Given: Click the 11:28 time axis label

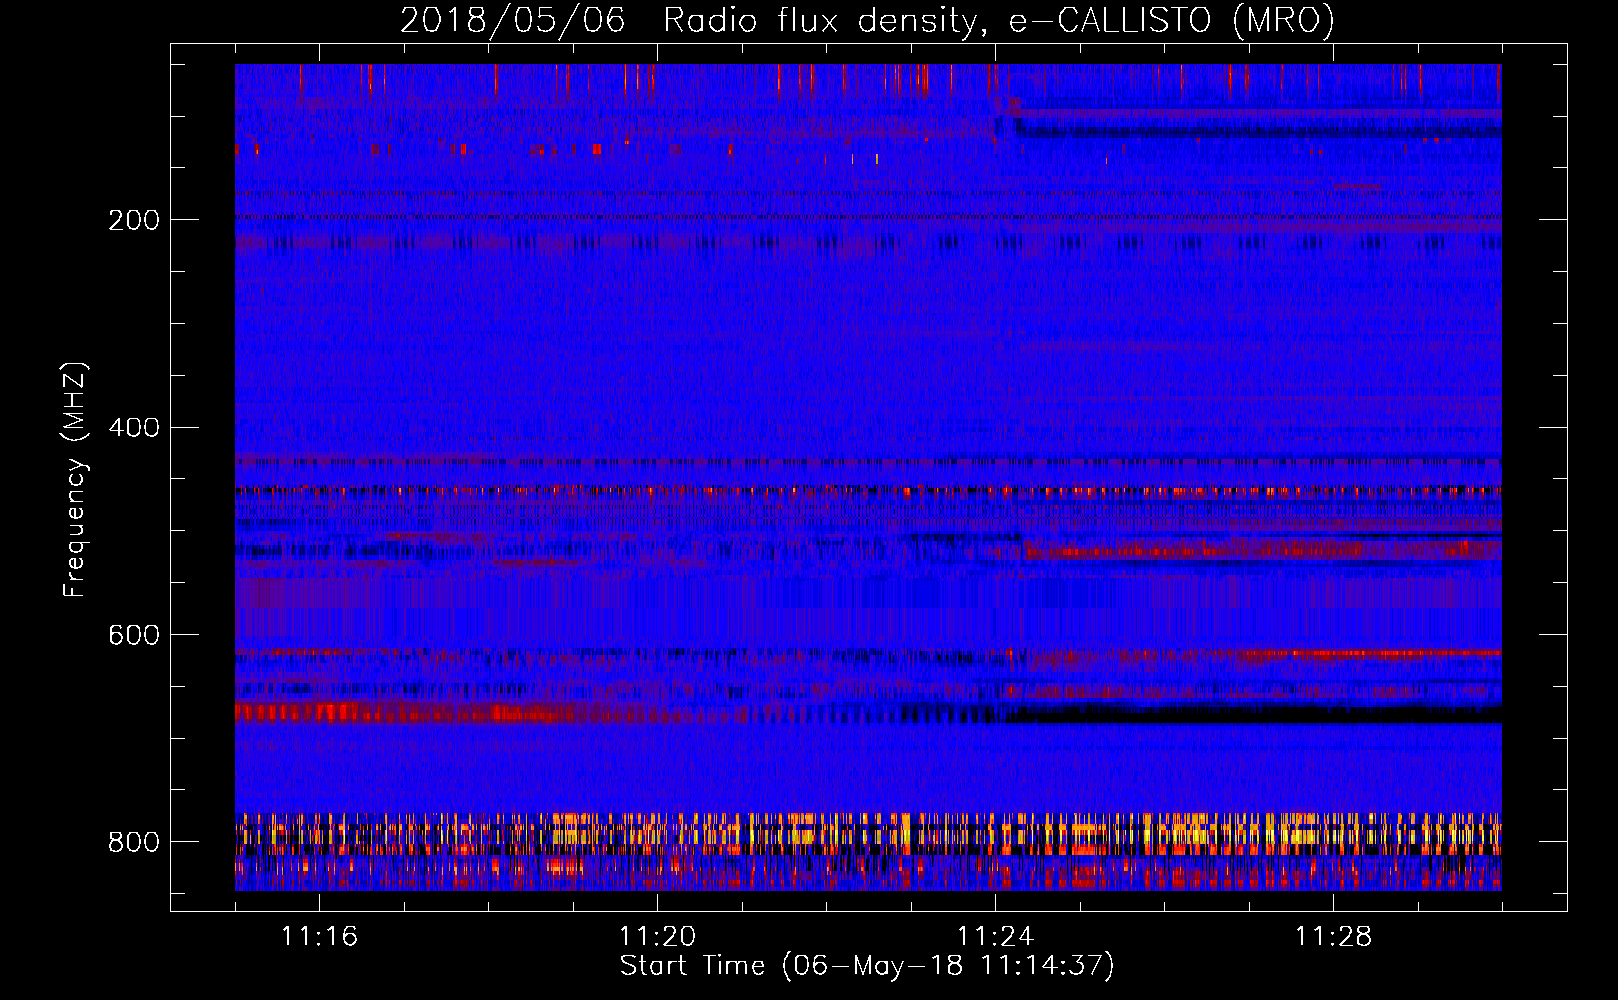Looking at the screenshot, I should [1333, 937].
